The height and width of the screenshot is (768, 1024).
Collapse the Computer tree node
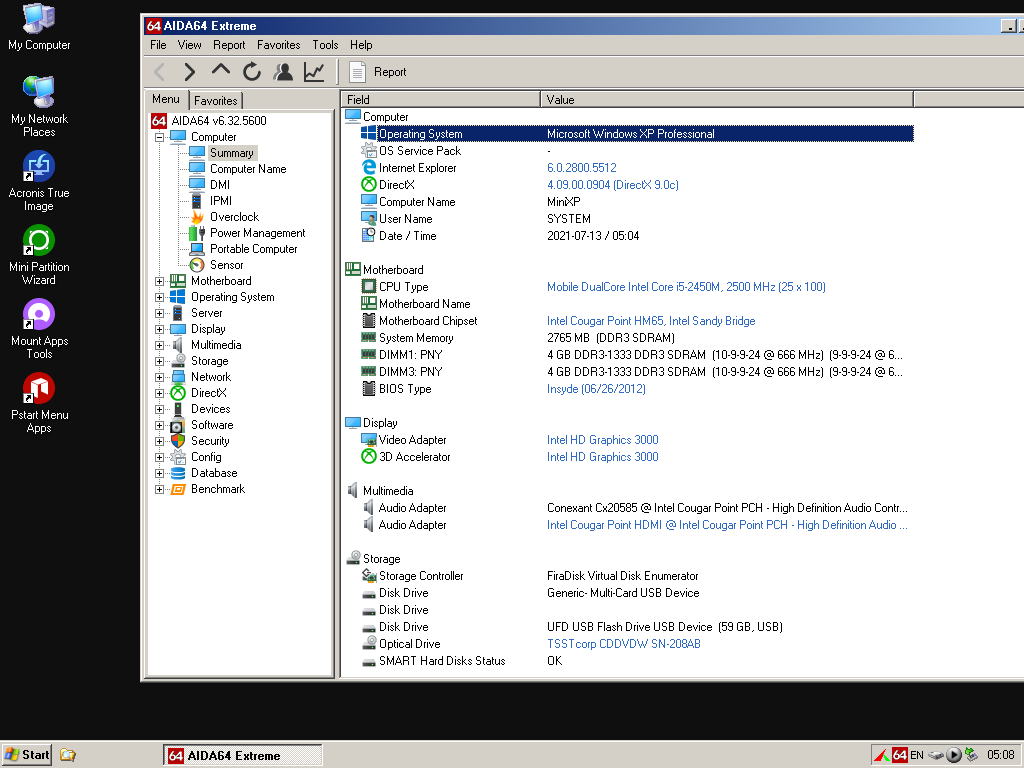click(159, 137)
